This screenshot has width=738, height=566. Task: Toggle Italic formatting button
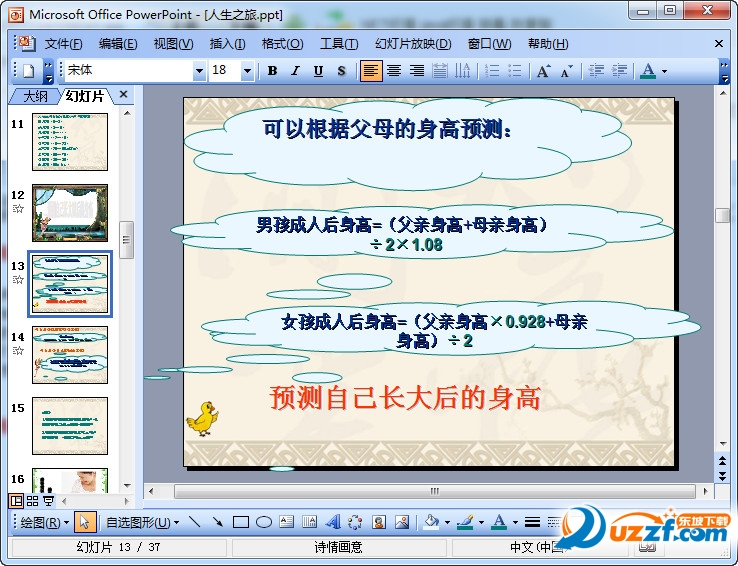[295, 71]
